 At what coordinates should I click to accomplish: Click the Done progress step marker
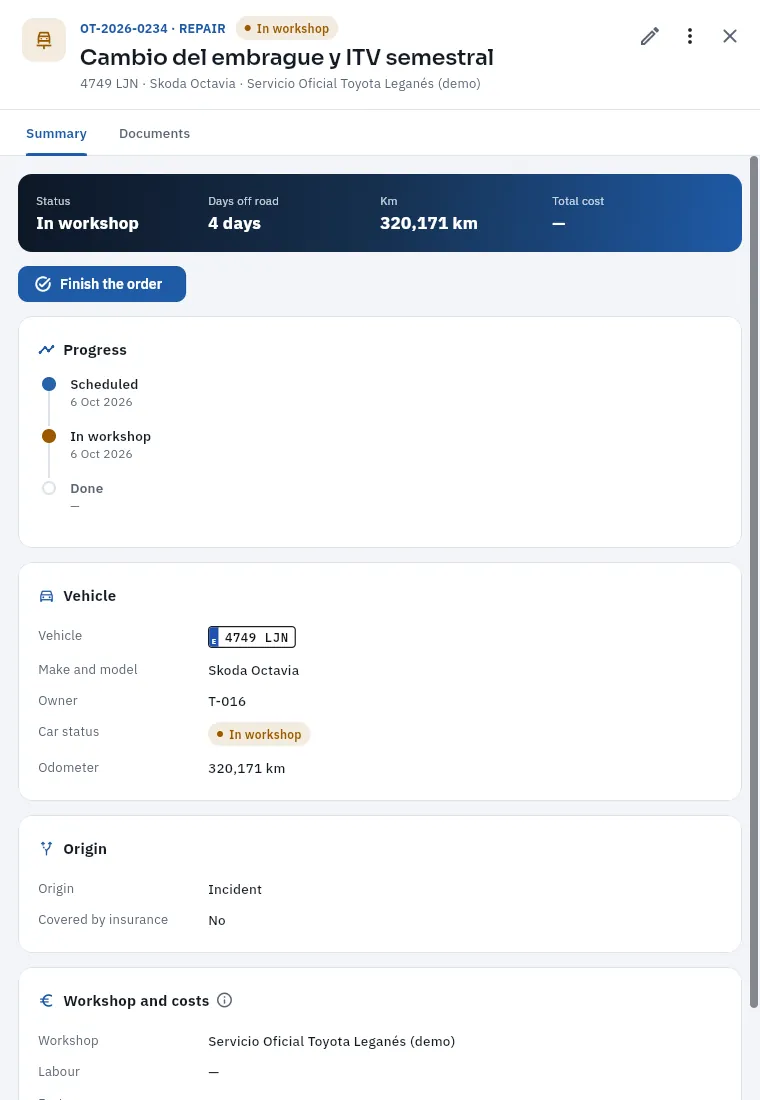tap(49, 488)
